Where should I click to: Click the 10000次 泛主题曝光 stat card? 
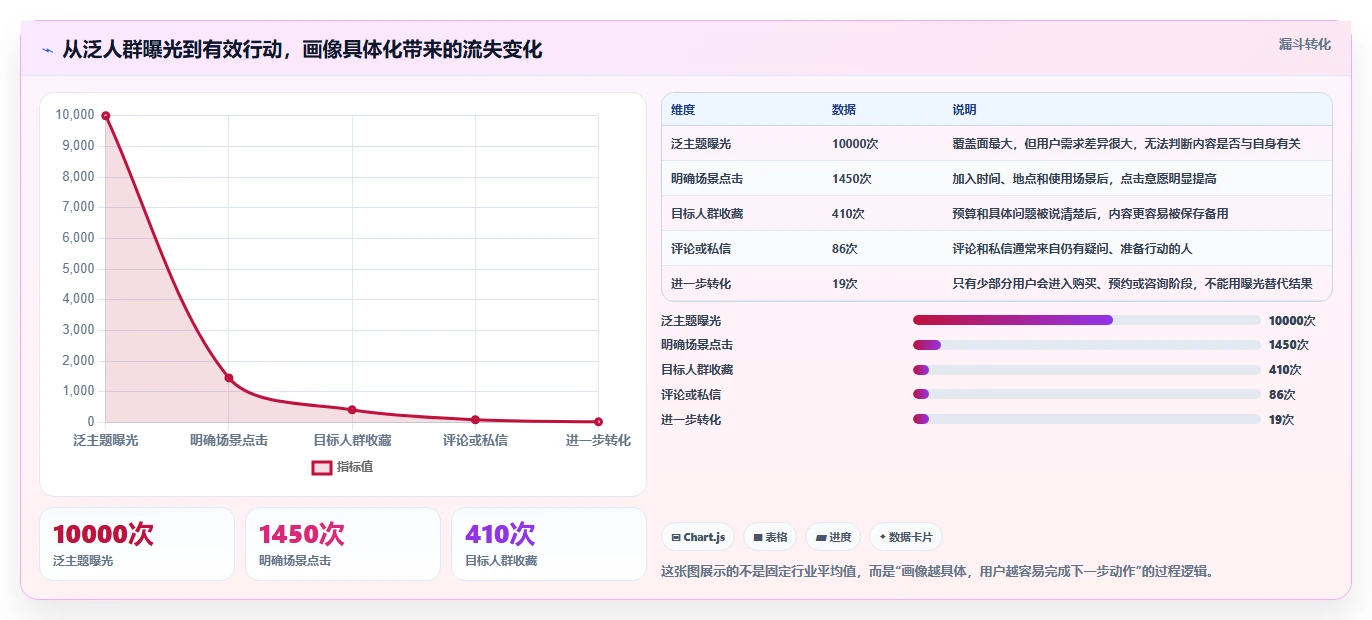tap(137, 544)
